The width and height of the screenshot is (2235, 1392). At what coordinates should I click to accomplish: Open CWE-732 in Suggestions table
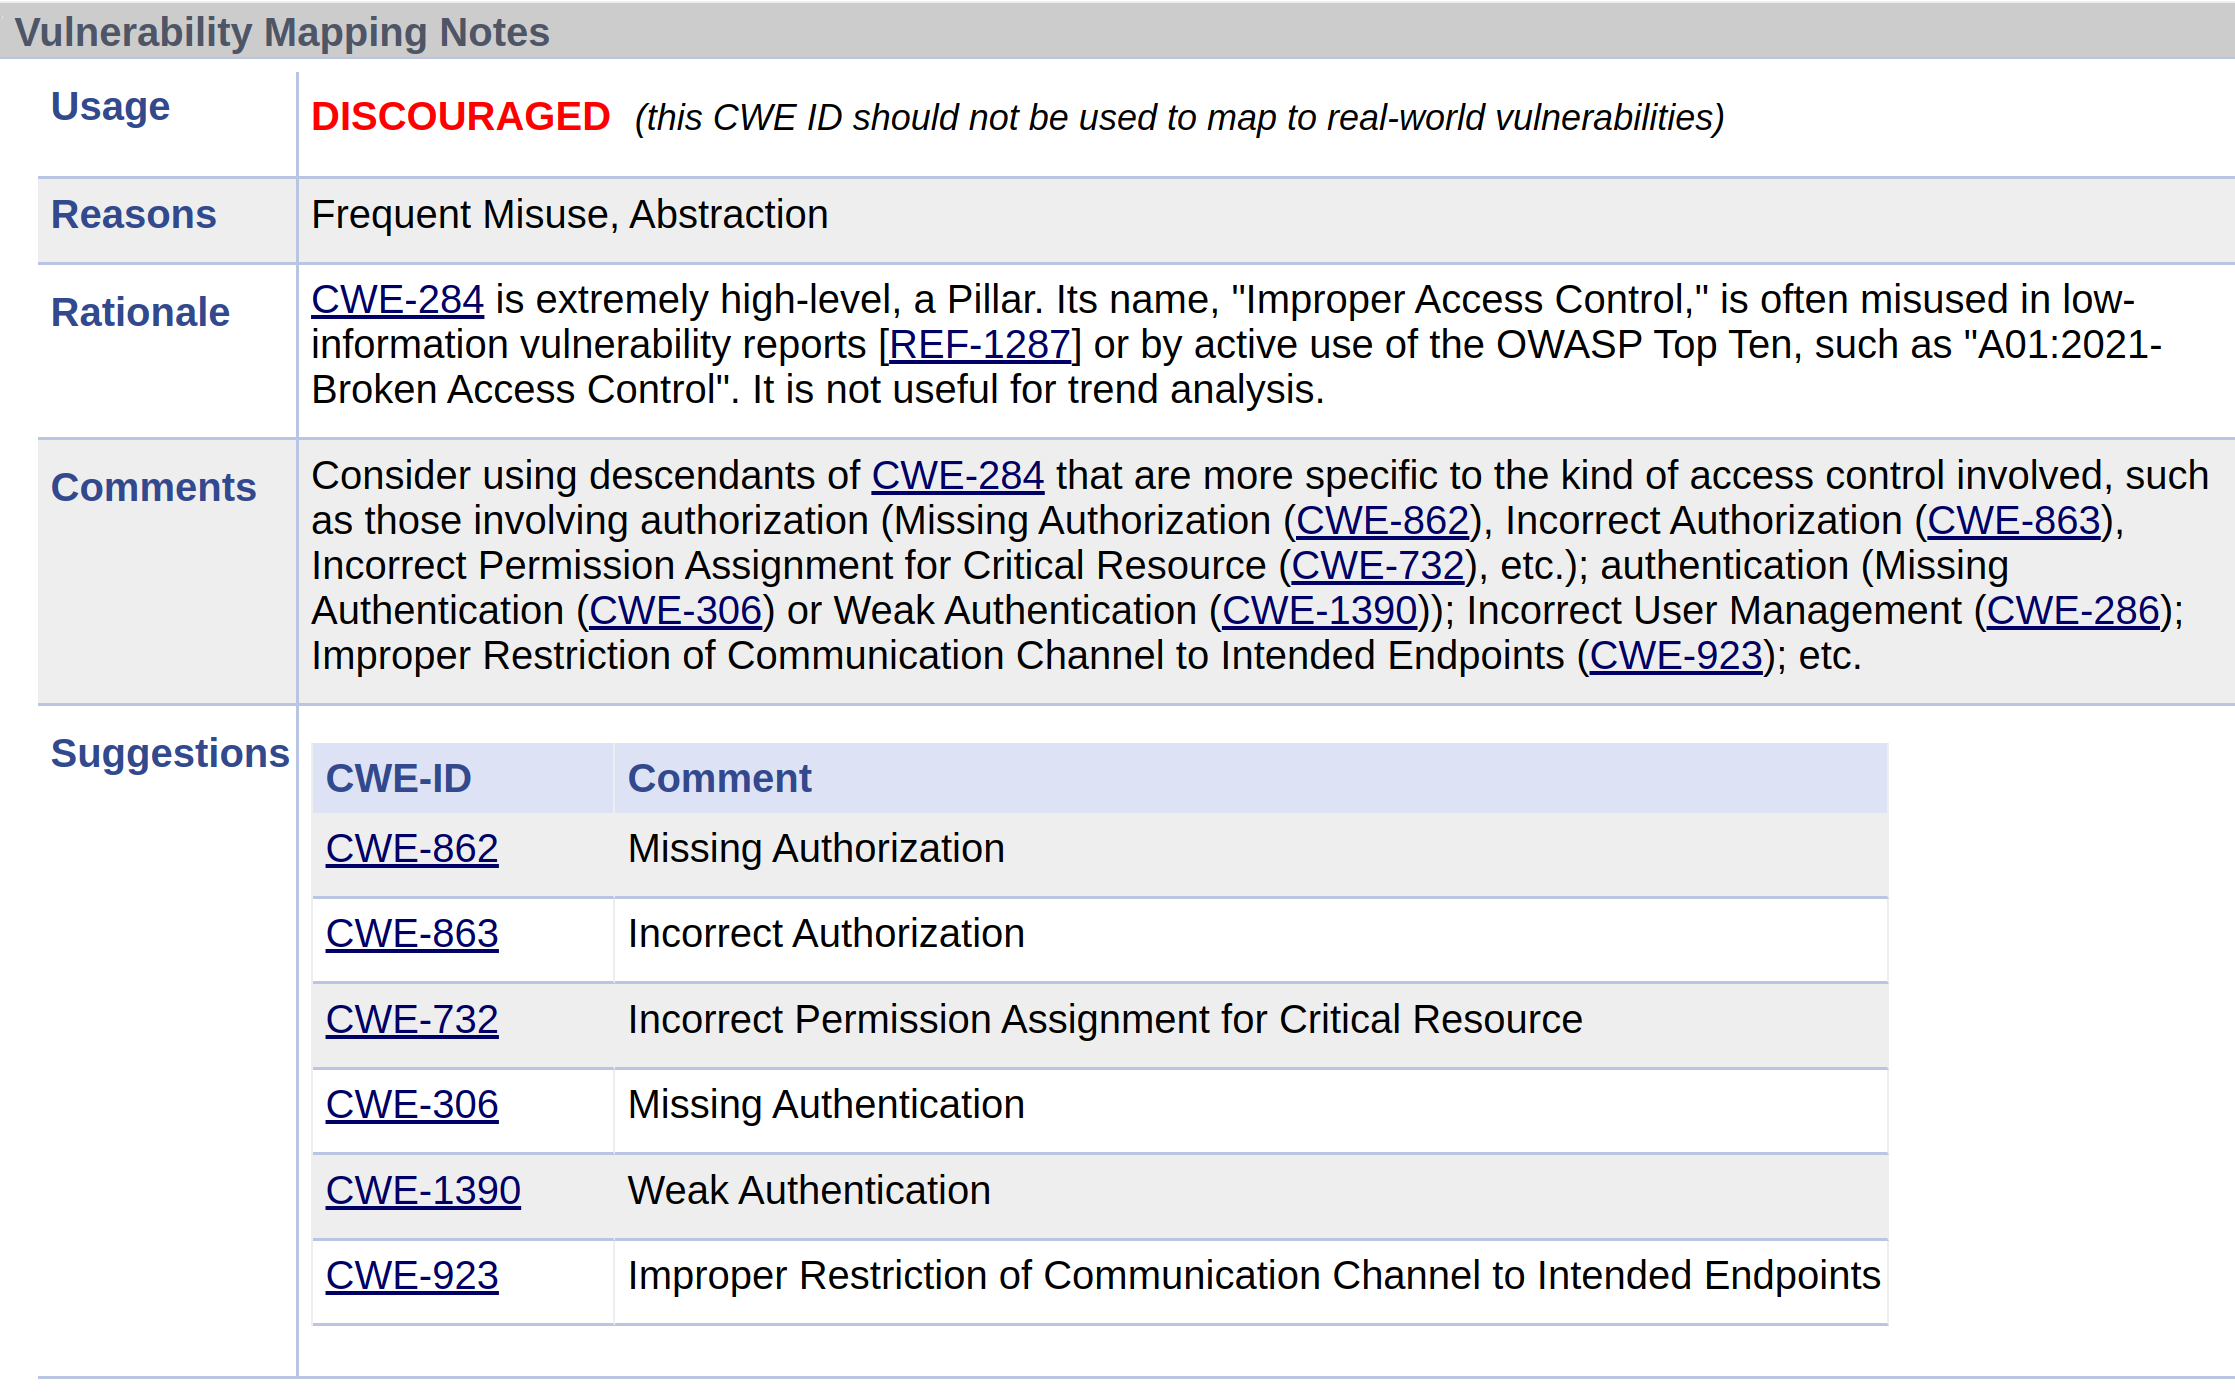point(412,1020)
